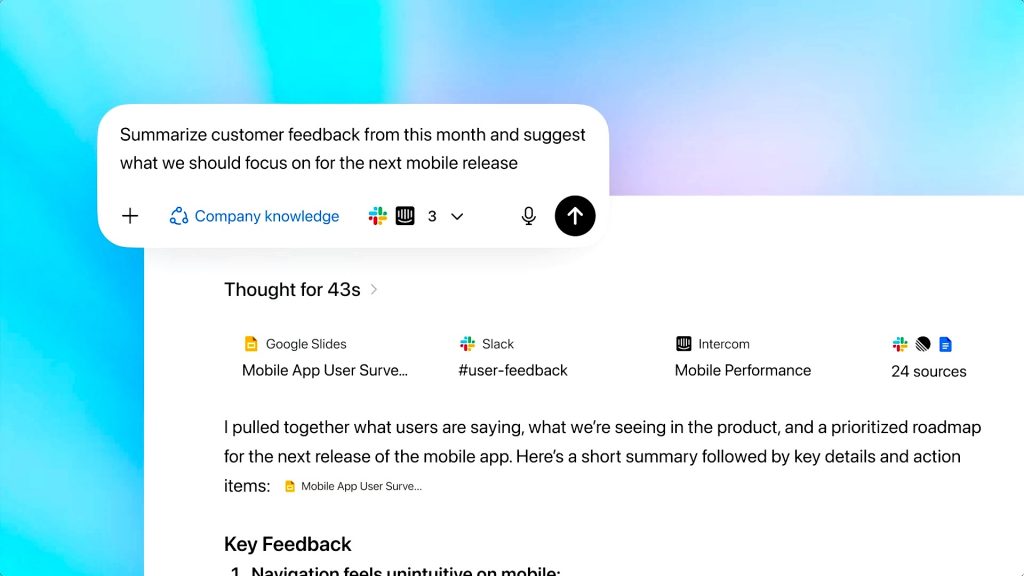Click the connector count number 3
The width and height of the screenshot is (1024, 576).
[x=432, y=216]
